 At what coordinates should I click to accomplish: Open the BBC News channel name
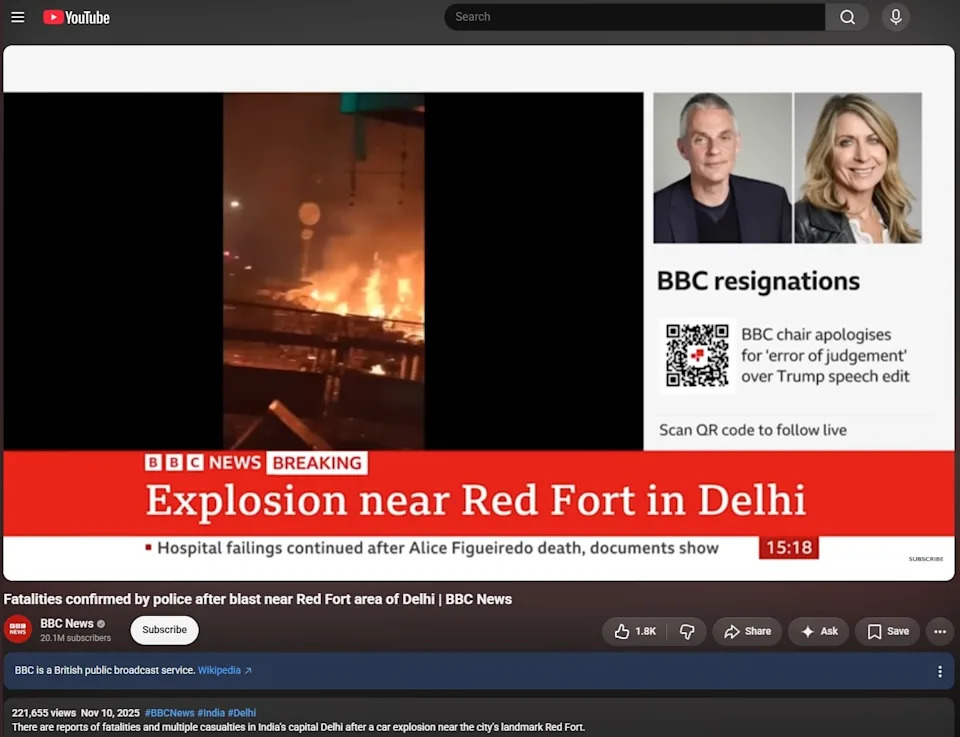[67, 623]
